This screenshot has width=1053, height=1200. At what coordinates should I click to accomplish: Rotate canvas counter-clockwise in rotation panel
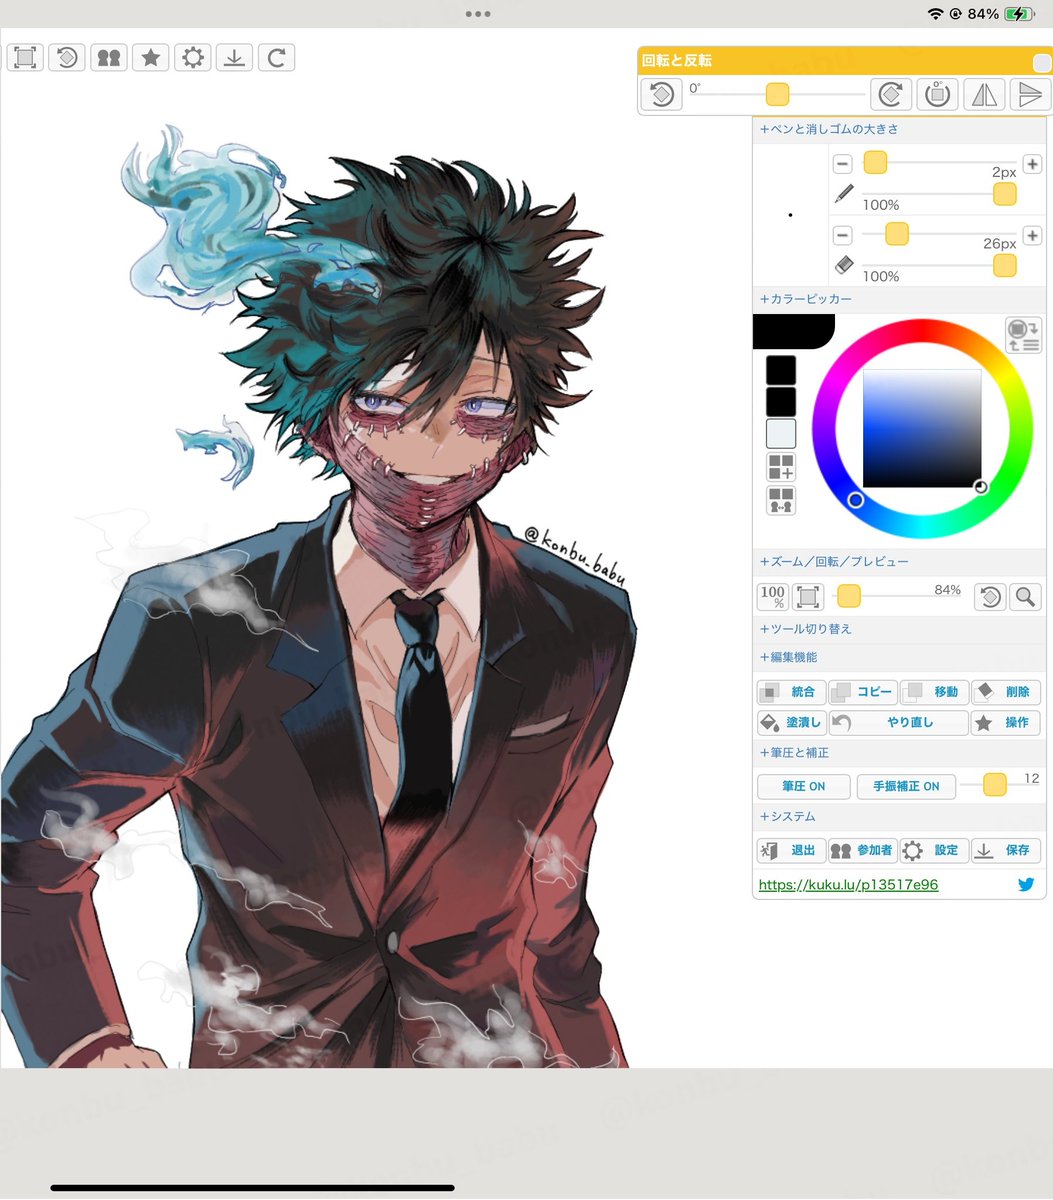661,94
